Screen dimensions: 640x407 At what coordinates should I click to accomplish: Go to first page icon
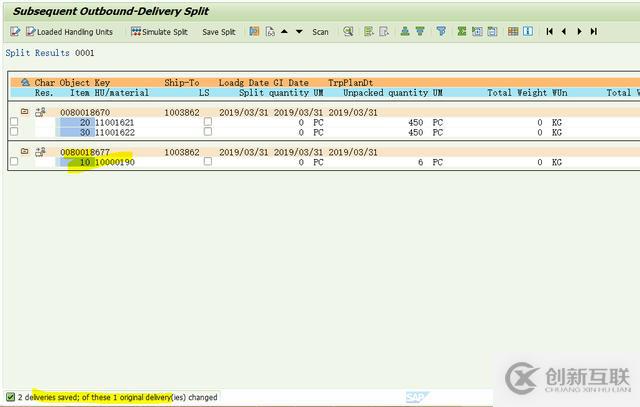coord(549,31)
